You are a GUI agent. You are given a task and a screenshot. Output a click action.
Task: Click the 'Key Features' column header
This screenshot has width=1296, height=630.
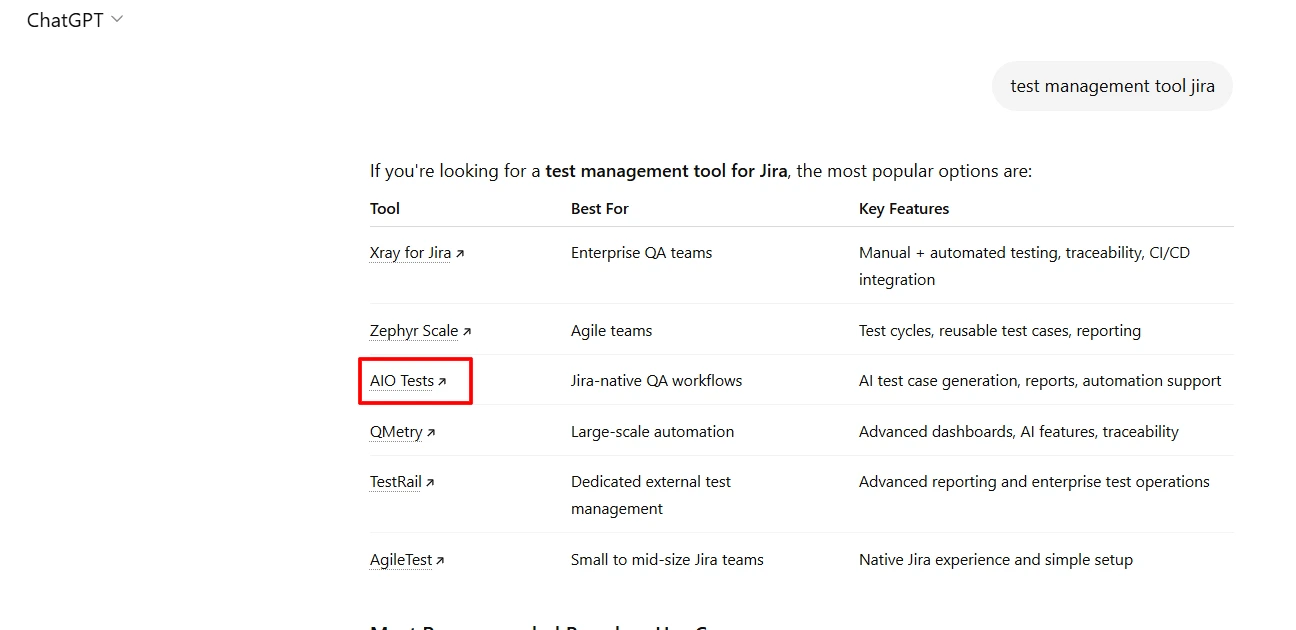click(x=904, y=209)
